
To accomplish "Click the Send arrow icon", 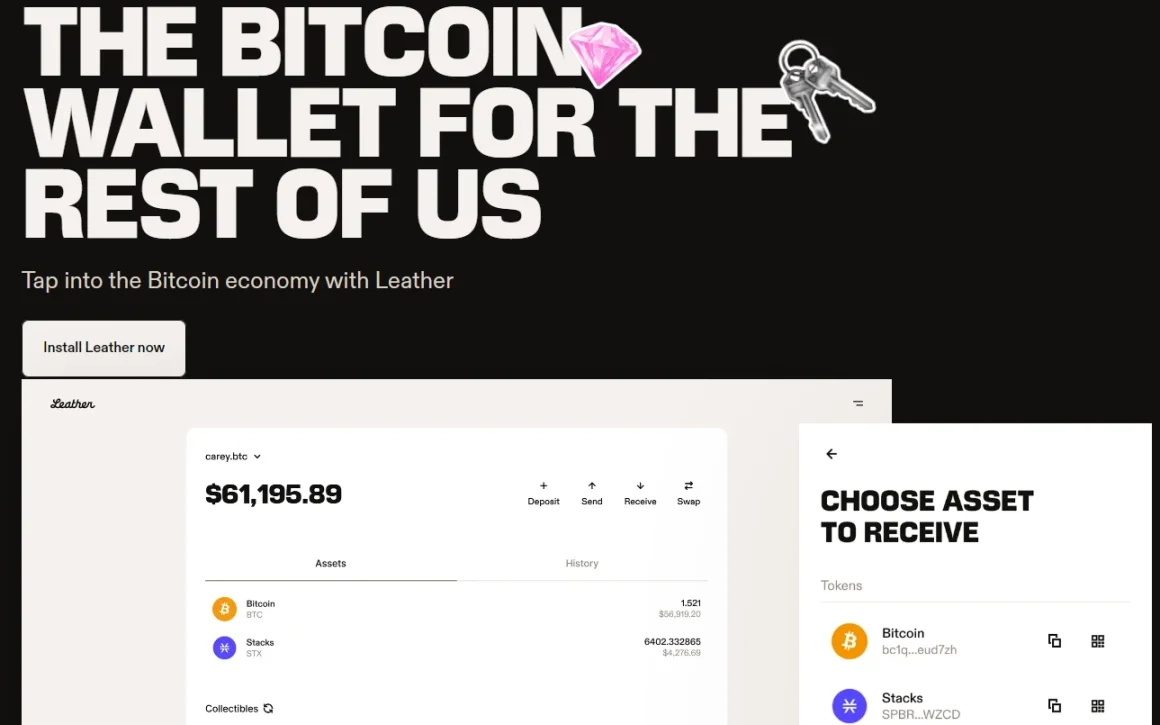I will click(x=592, y=486).
